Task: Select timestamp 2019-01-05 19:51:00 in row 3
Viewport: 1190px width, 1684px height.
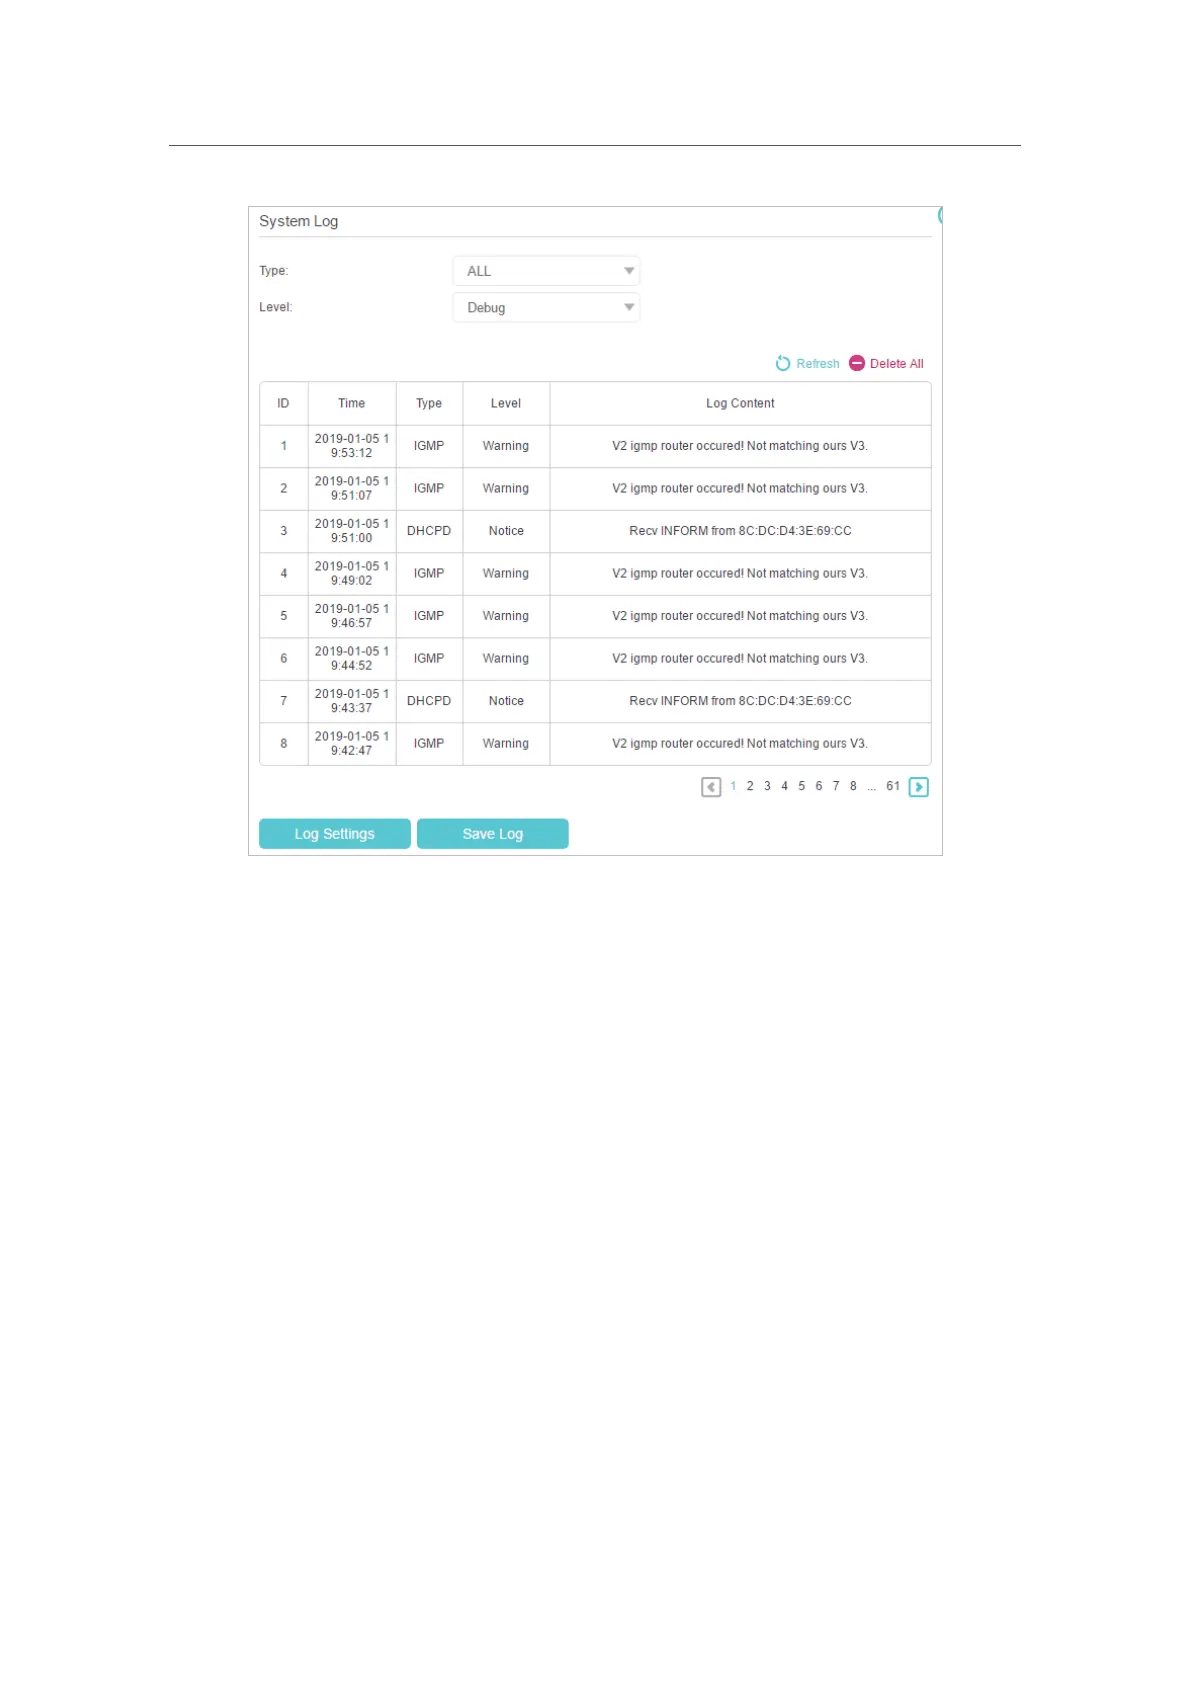Action: (352, 531)
